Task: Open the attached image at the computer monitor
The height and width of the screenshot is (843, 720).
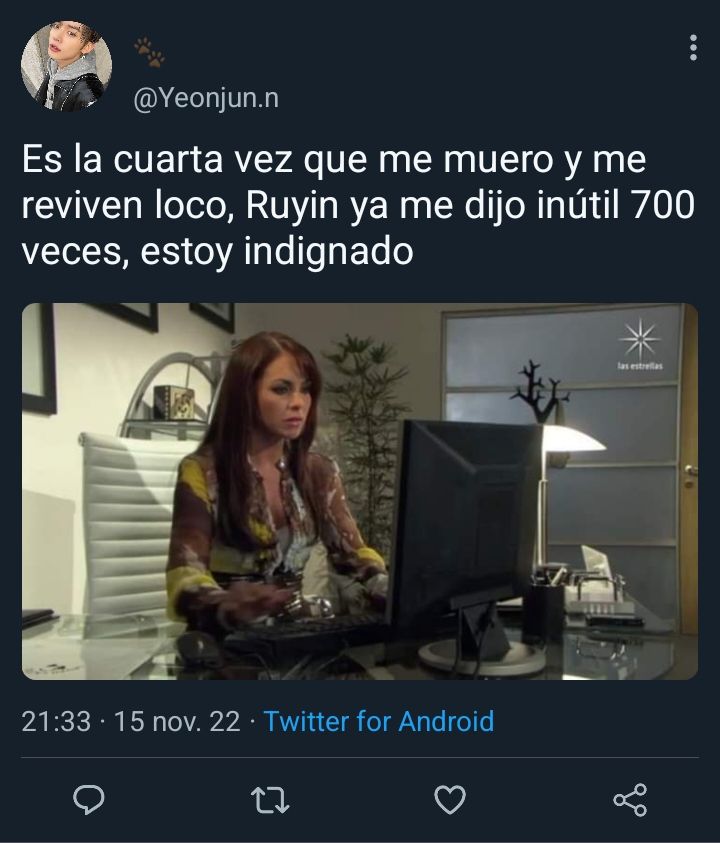Action: [x=466, y=530]
